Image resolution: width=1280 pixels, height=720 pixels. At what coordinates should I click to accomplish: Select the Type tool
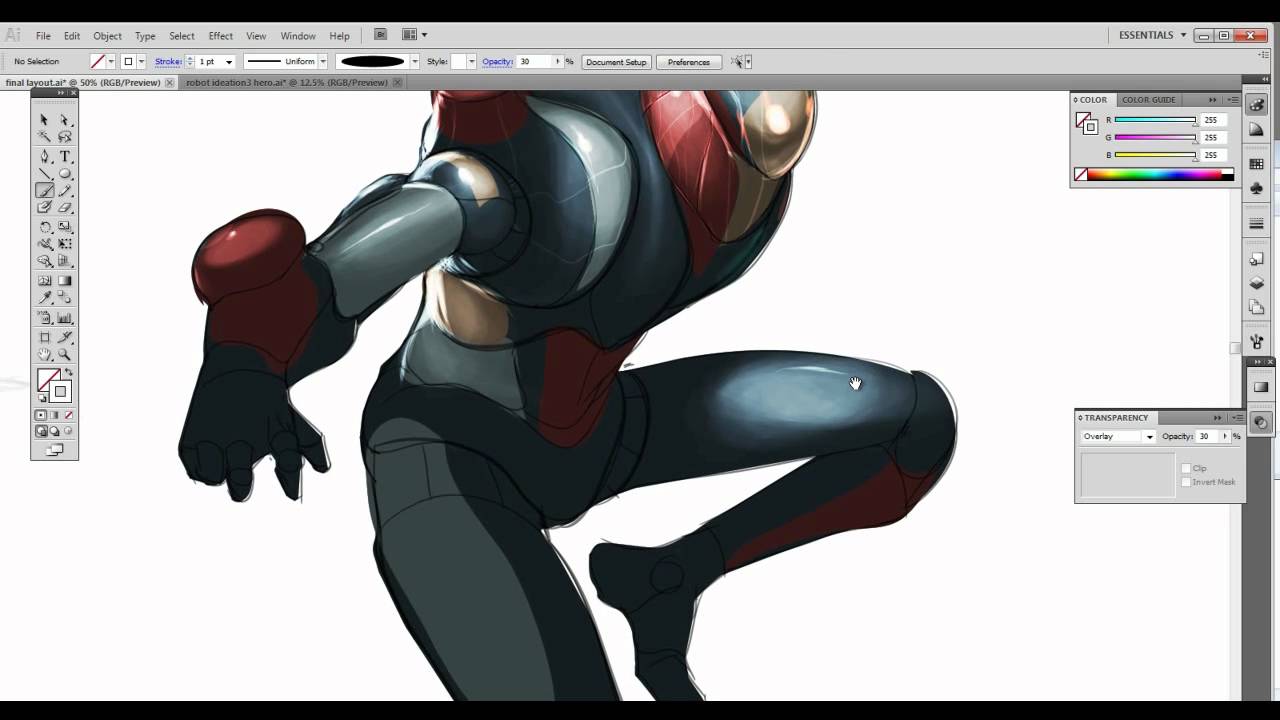pyautogui.click(x=65, y=156)
